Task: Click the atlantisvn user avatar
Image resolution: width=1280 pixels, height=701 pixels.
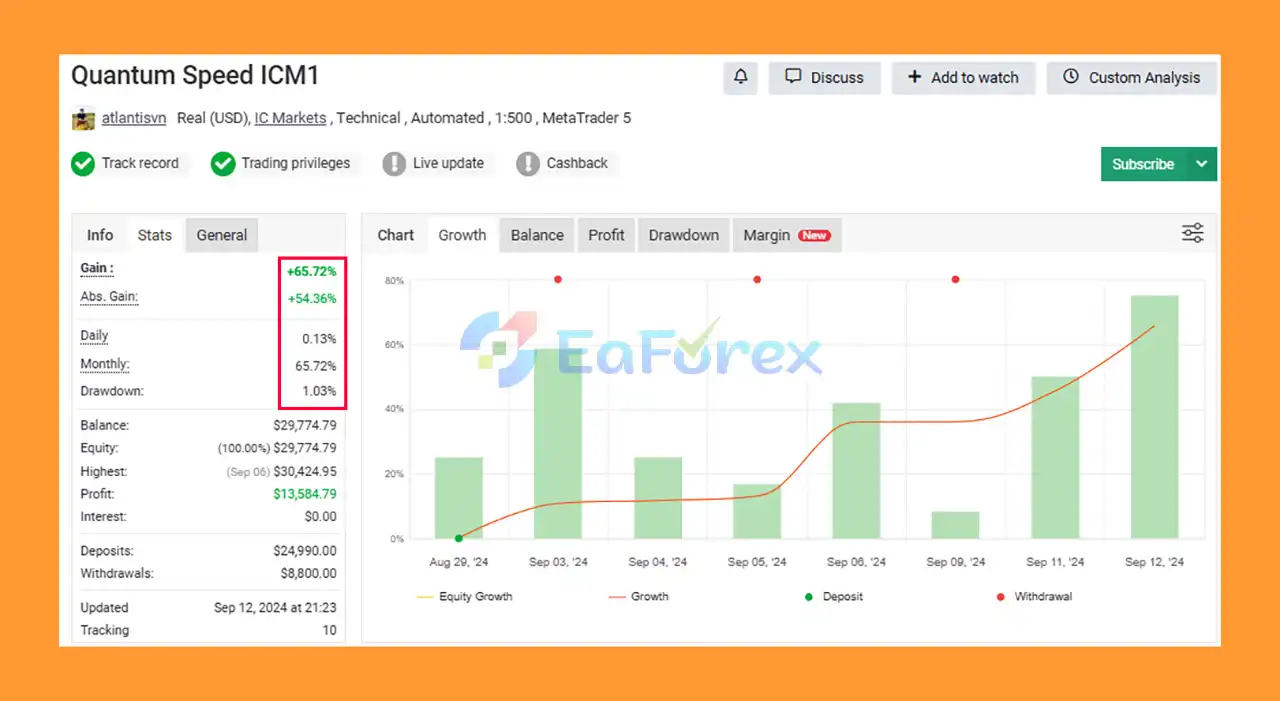Action: click(83, 119)
